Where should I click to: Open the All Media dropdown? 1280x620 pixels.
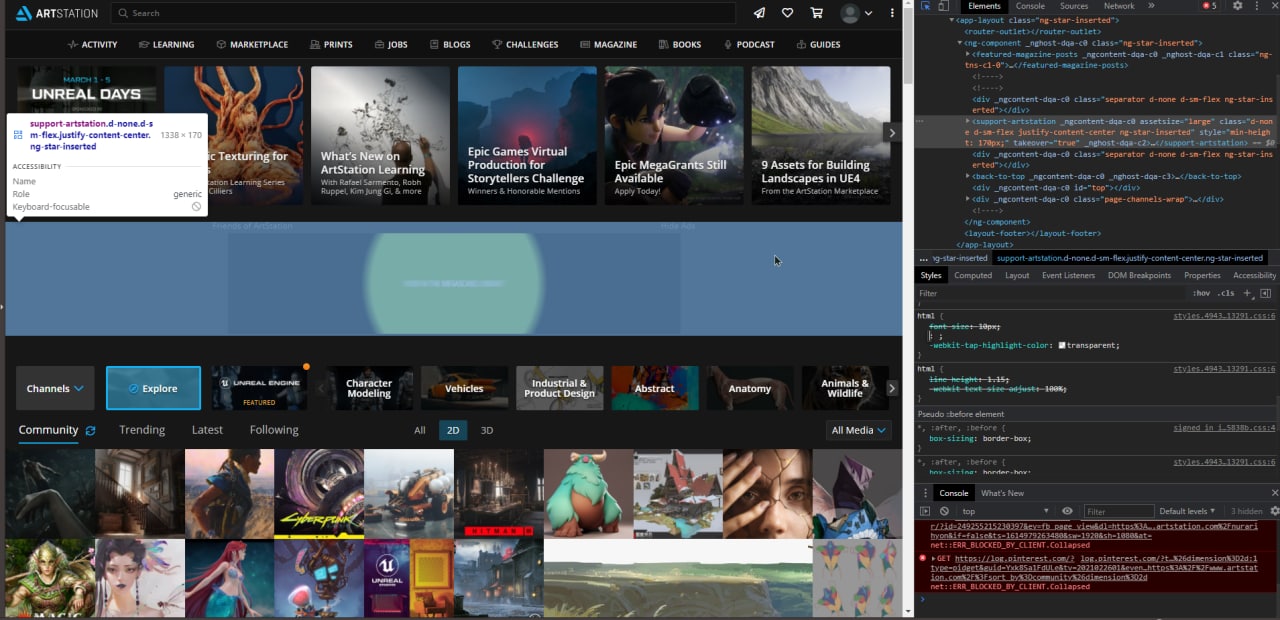[858, 430]
